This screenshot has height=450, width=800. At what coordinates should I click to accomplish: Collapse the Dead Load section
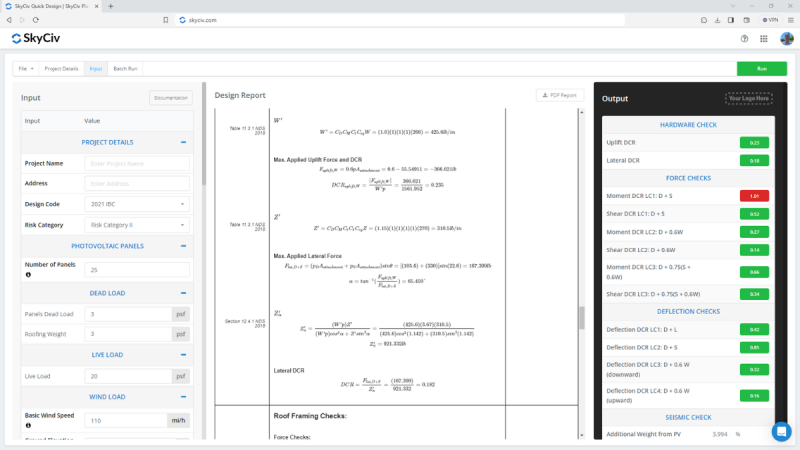[183, 291]
